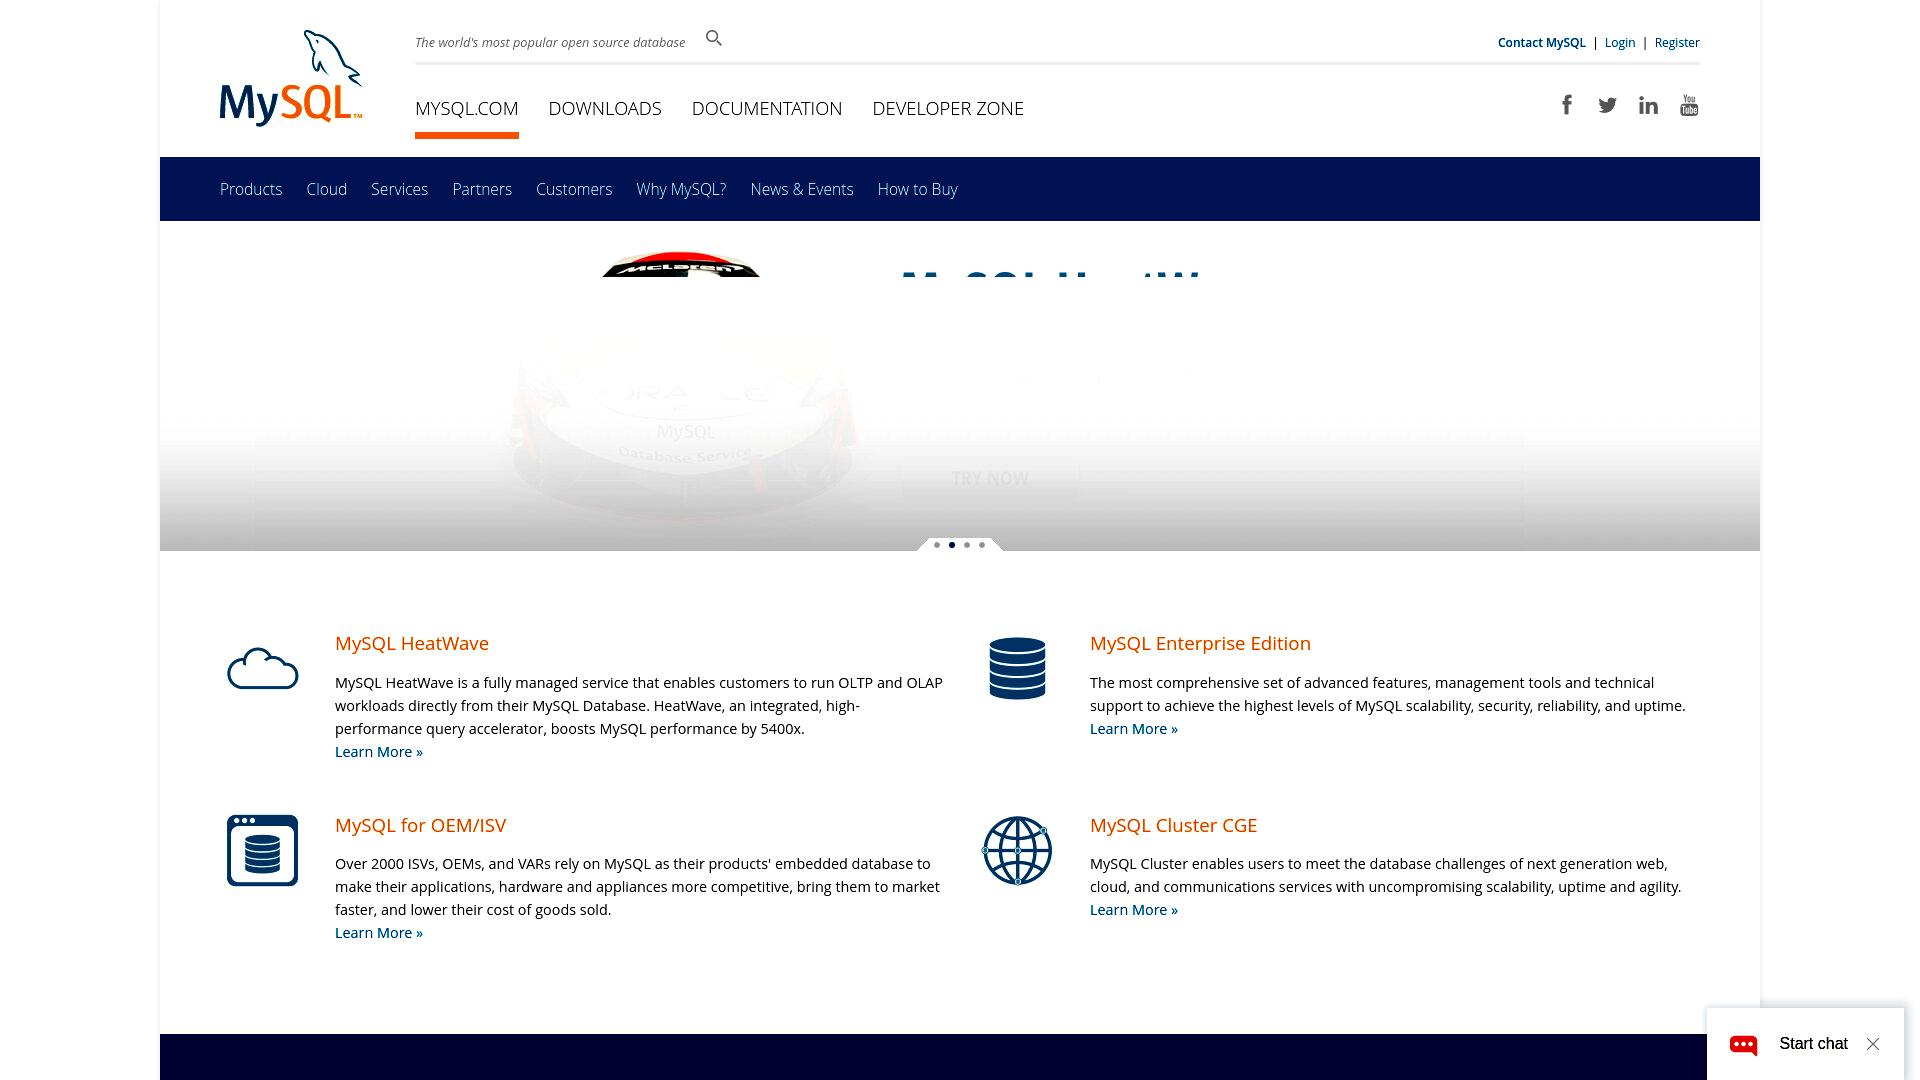Open the search magnifier icon
1920x1080 pixels.
pos(713,38)
